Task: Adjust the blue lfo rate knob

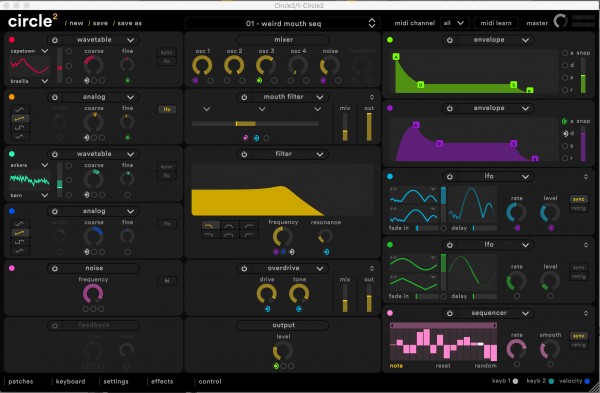Action: click(516, 213)
